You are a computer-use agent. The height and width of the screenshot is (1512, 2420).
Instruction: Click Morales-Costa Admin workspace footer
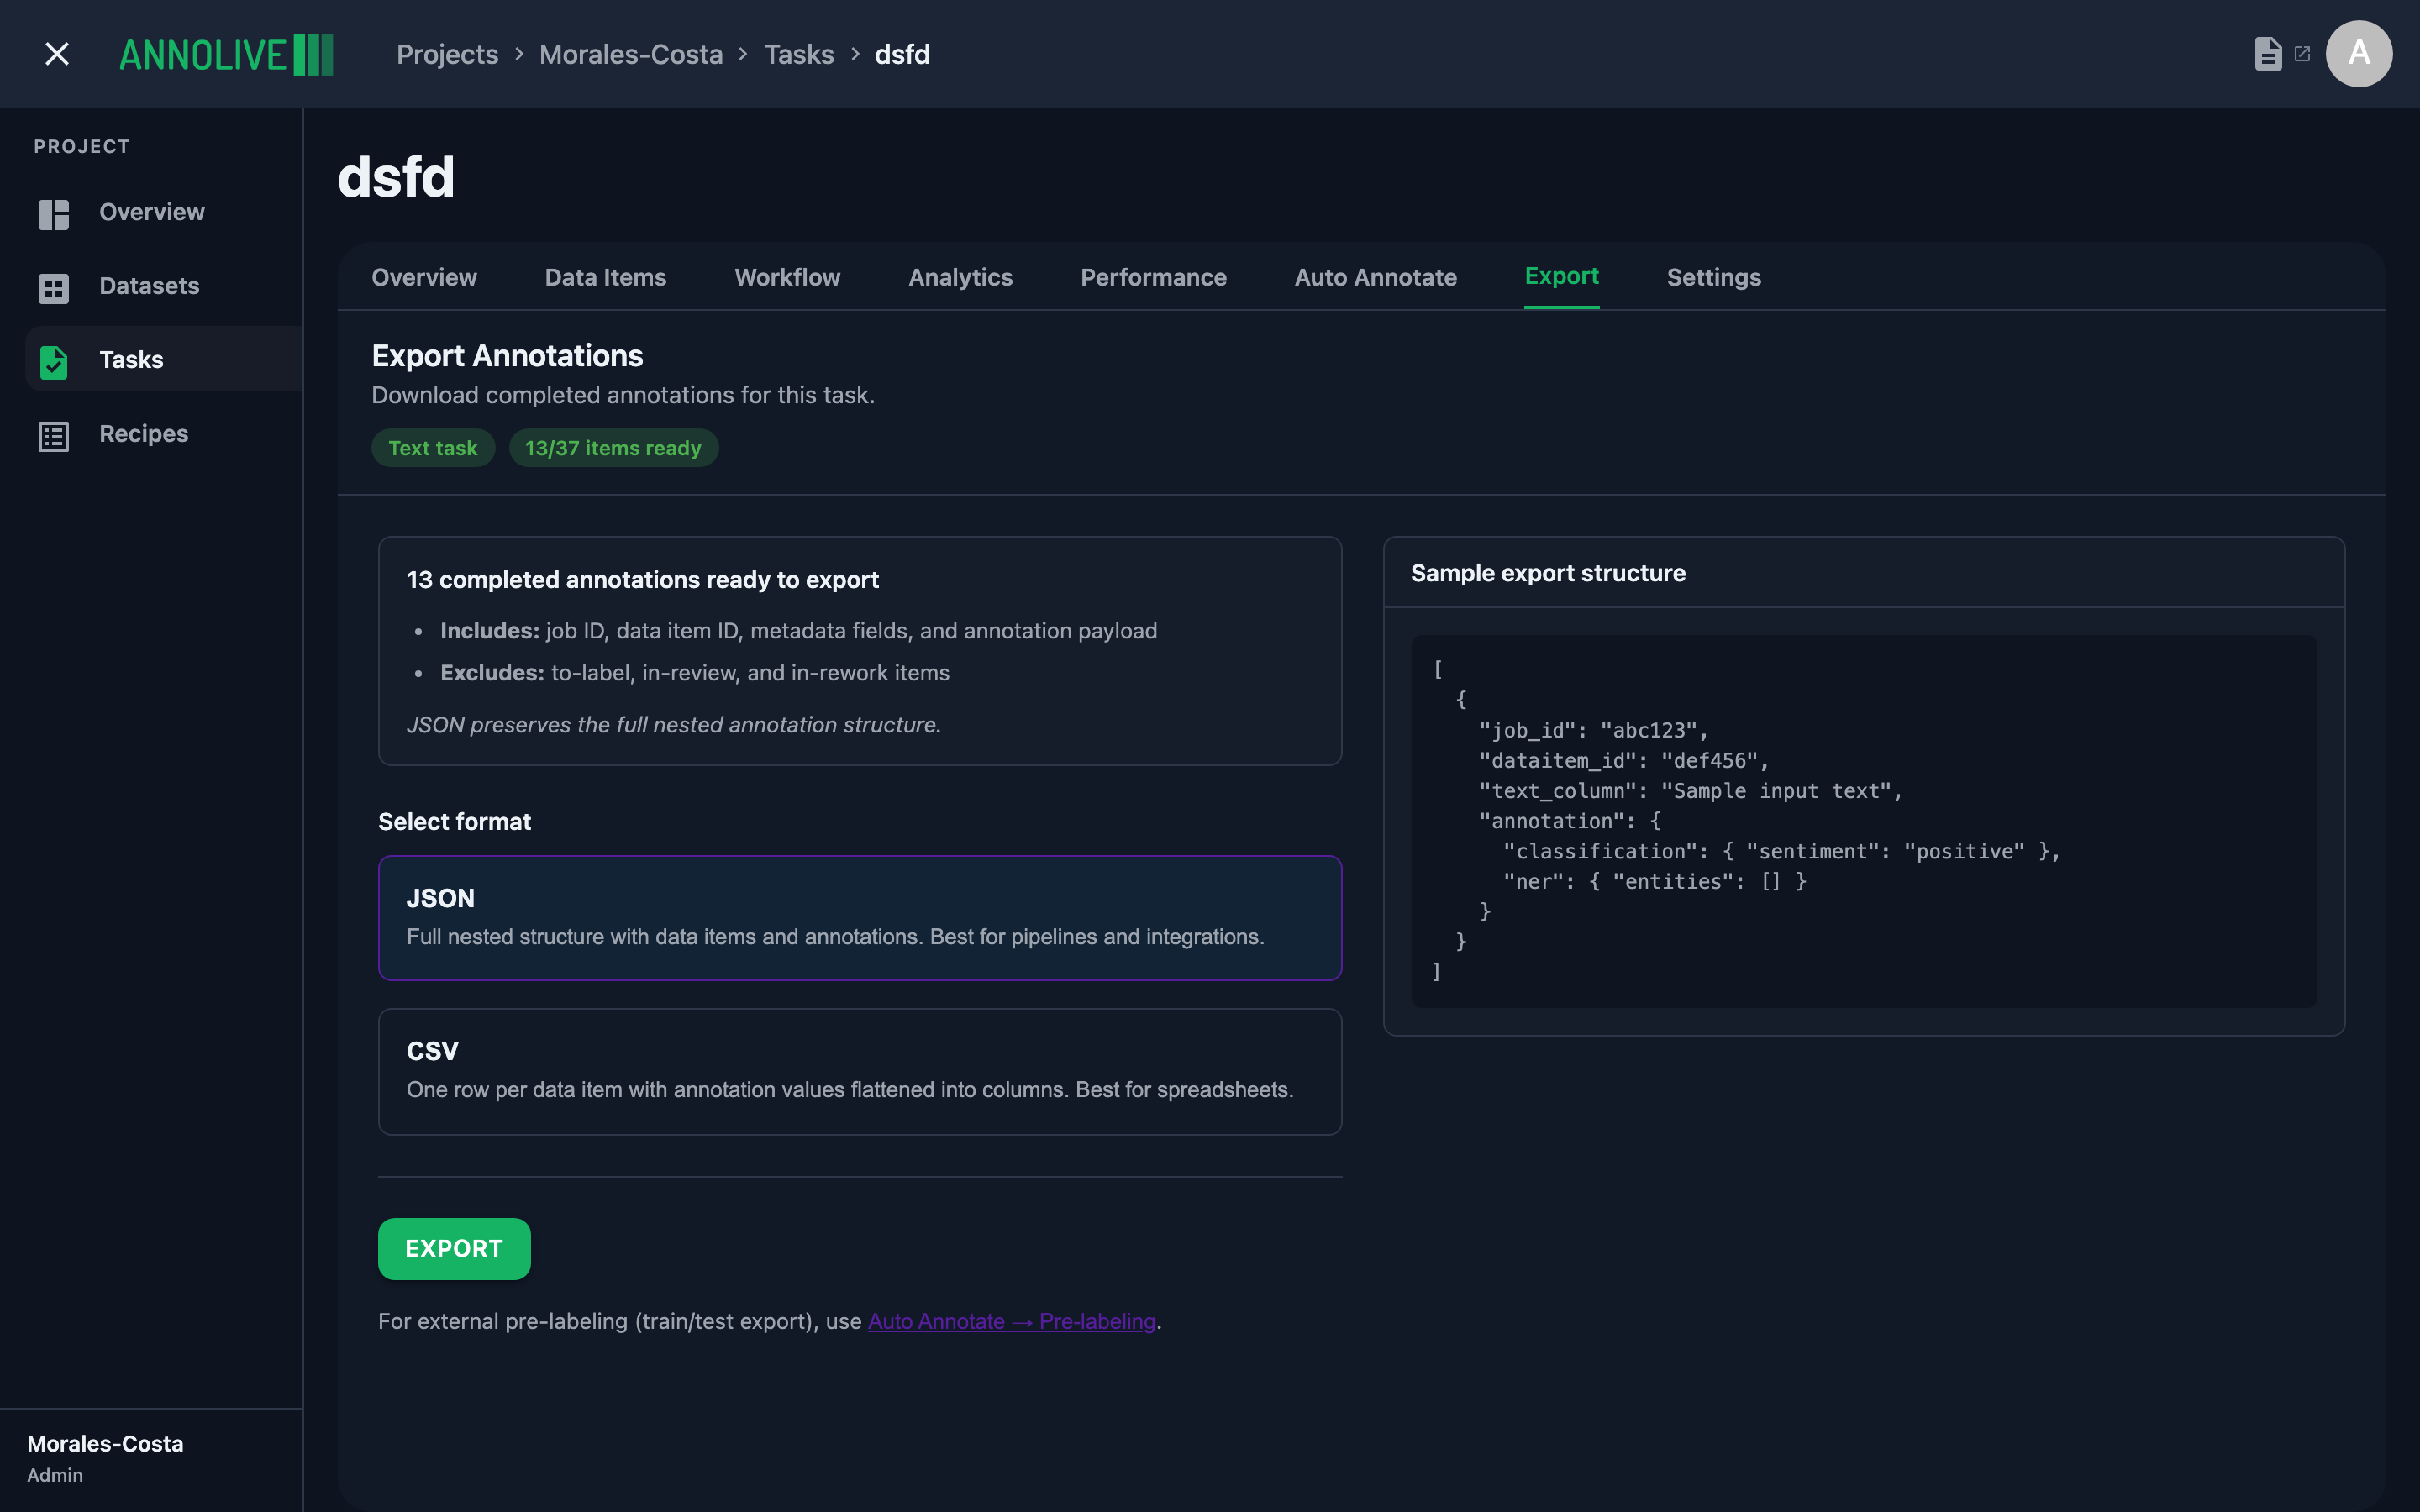click(105, 1458)
